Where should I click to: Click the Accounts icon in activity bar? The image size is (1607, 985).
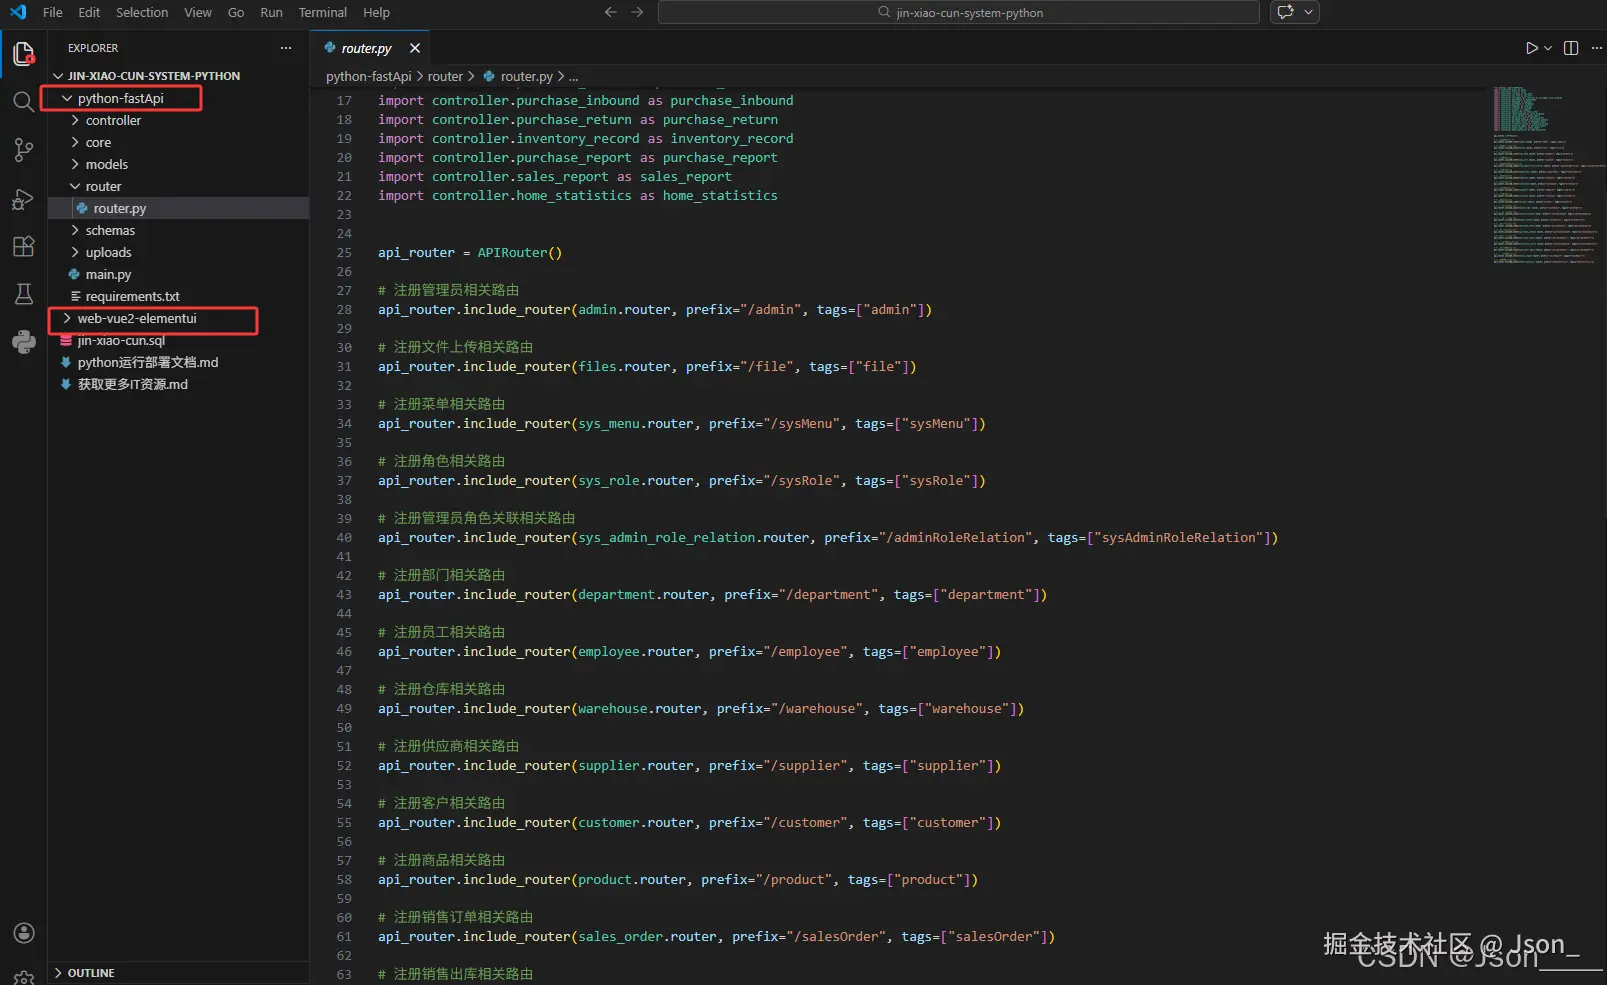23,933
